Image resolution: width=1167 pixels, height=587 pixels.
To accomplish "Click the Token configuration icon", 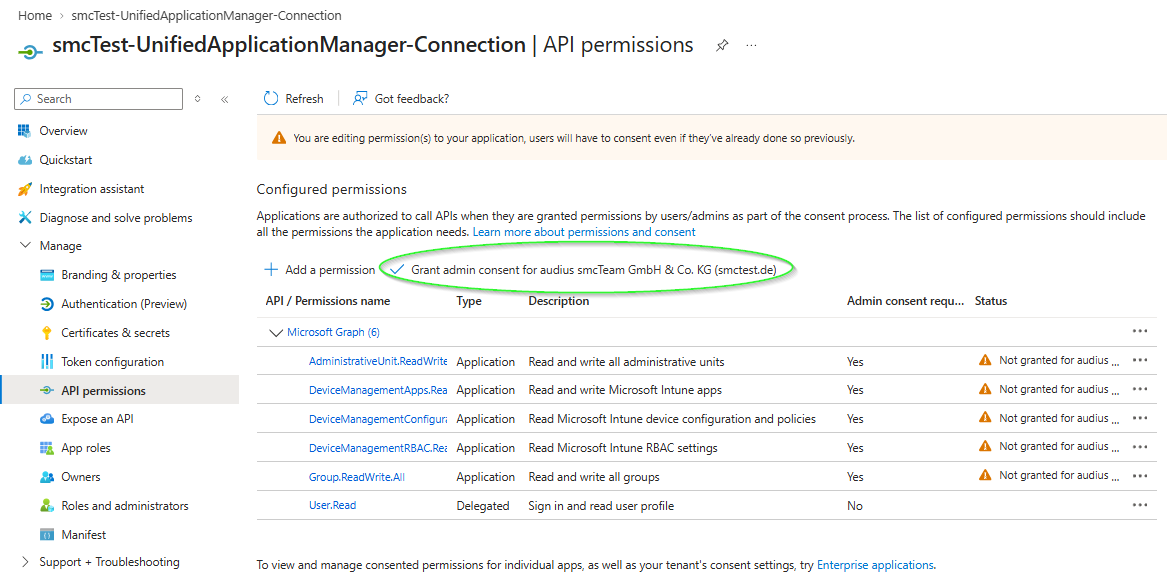I will point(47,362).
